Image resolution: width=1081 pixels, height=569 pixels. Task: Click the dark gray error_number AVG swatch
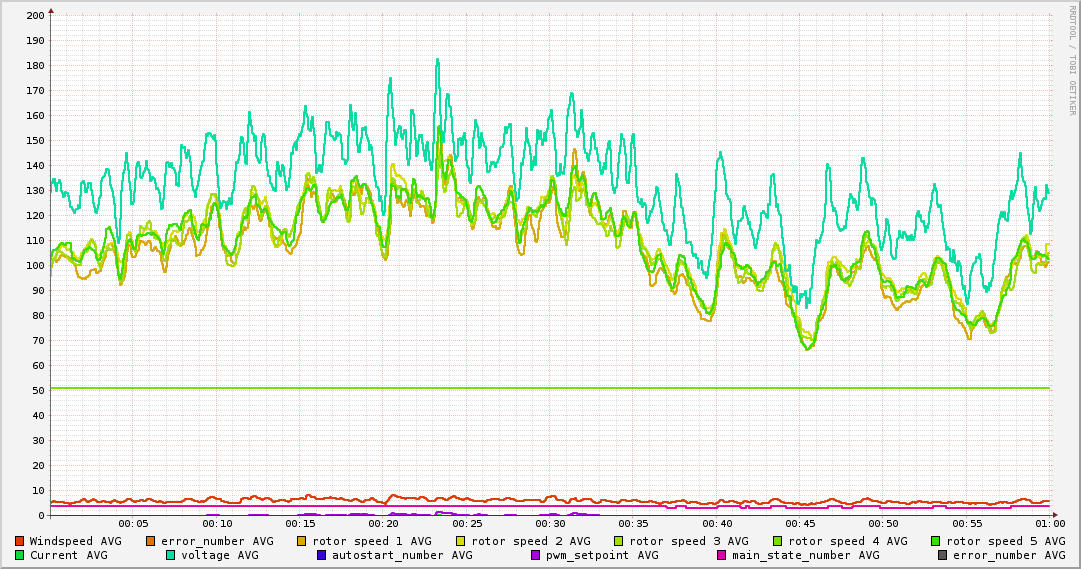[x=942, y=555]
